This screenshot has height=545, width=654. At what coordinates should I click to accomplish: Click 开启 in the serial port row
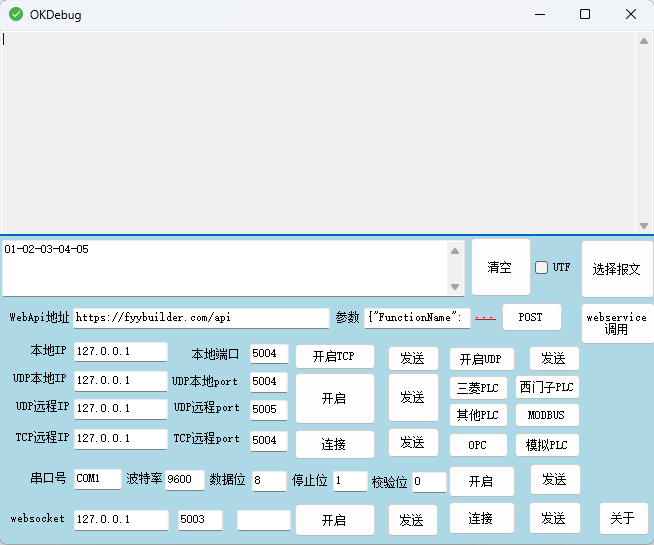click(x=482, y=482)
